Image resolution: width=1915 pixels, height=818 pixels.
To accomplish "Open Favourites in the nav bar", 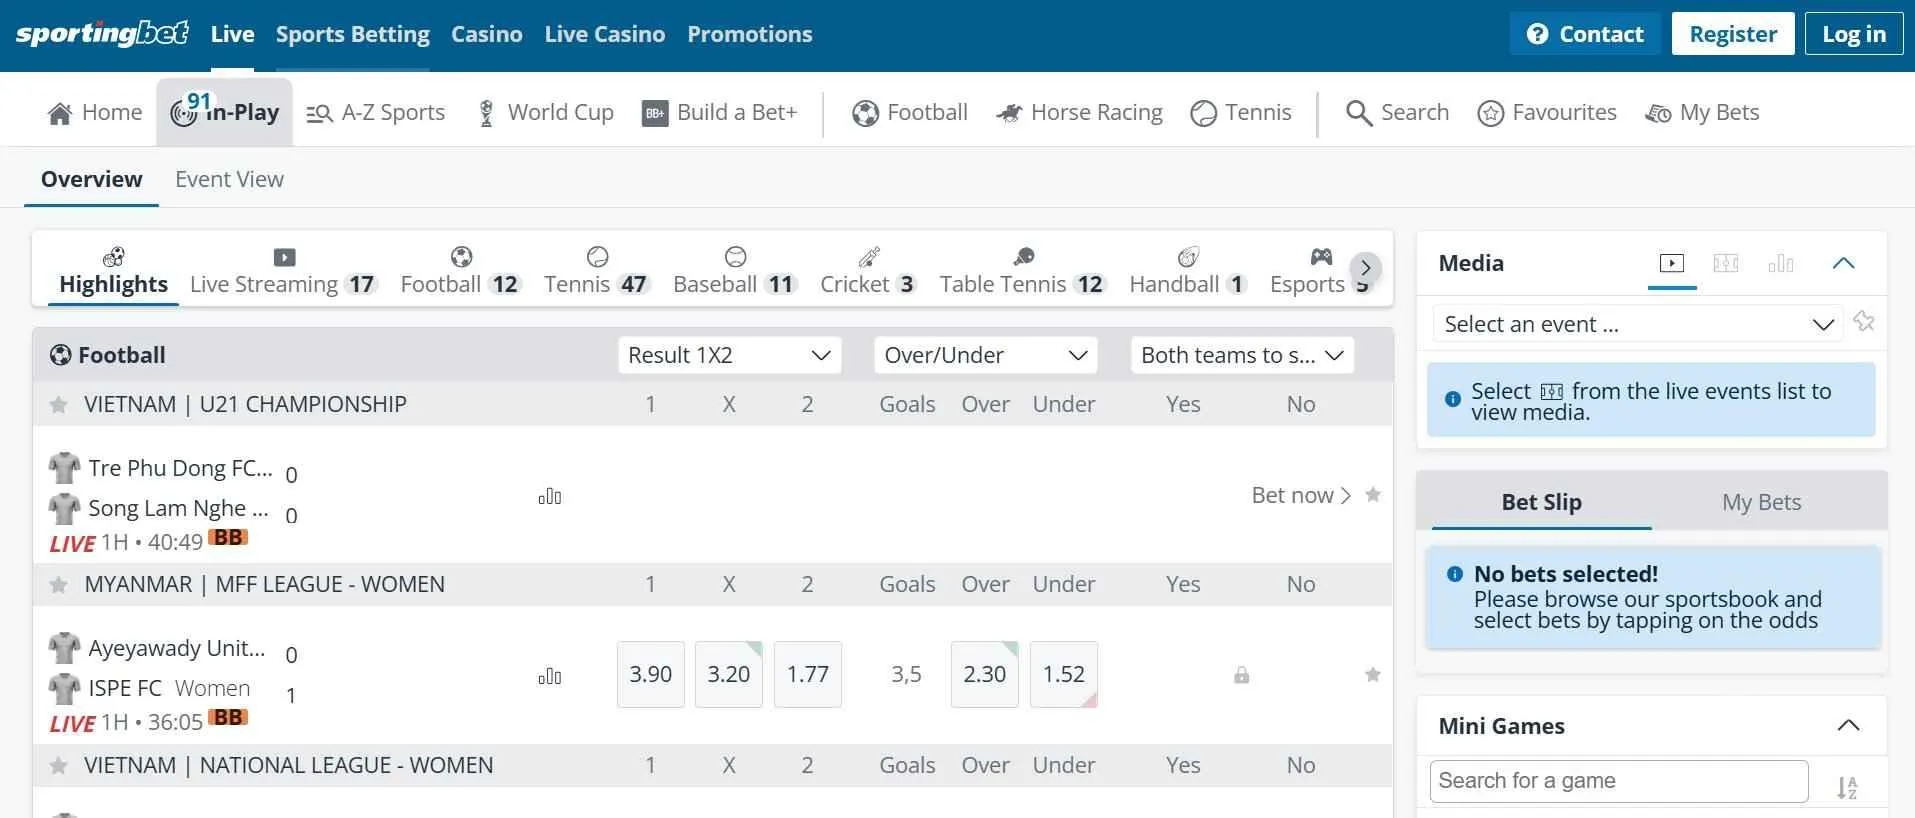I will coord(1547,112).
